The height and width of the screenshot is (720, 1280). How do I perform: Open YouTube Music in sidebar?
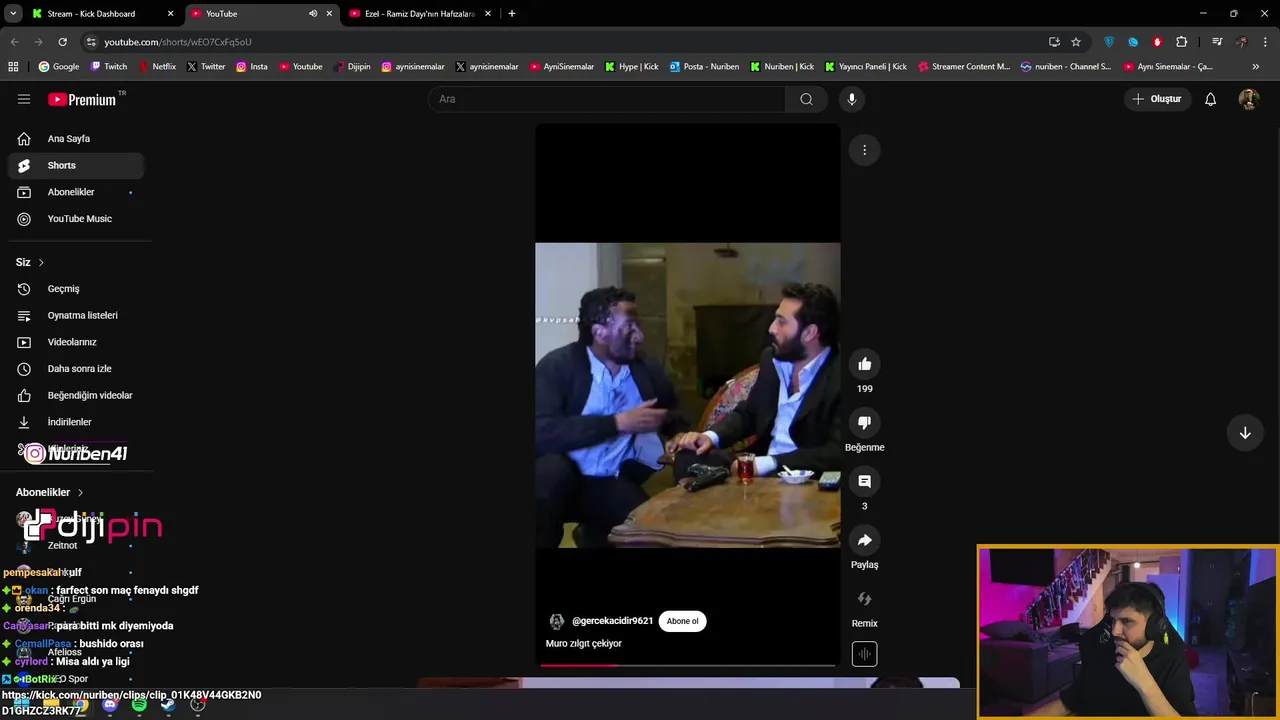click(76, 219)
